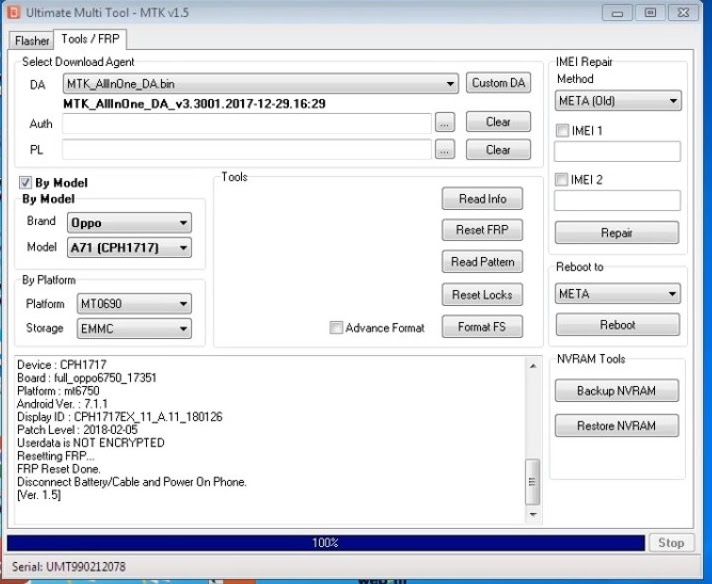Click the Custom DA button

point(498,83)
